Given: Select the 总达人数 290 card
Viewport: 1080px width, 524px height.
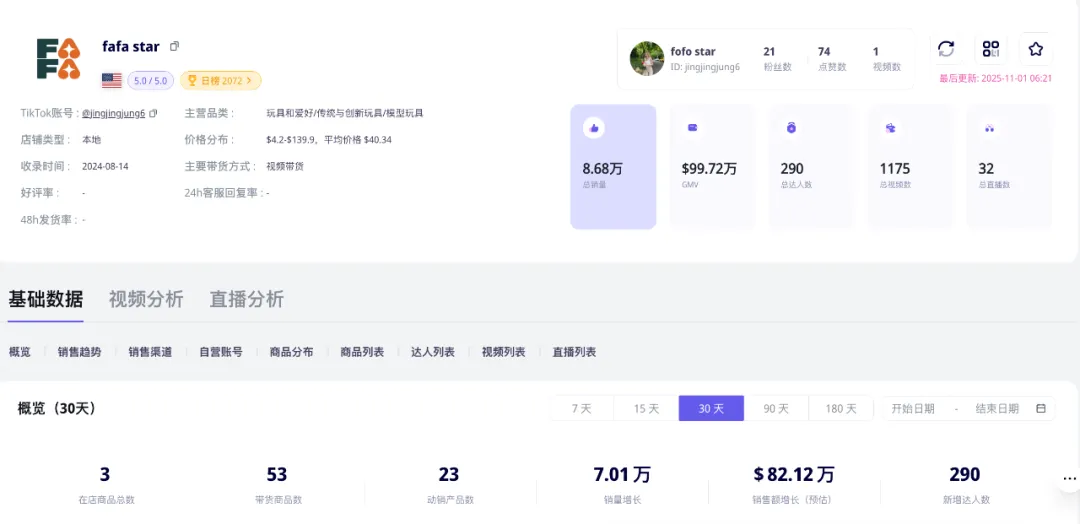Looking at the screenshot, I should (811, 167).
